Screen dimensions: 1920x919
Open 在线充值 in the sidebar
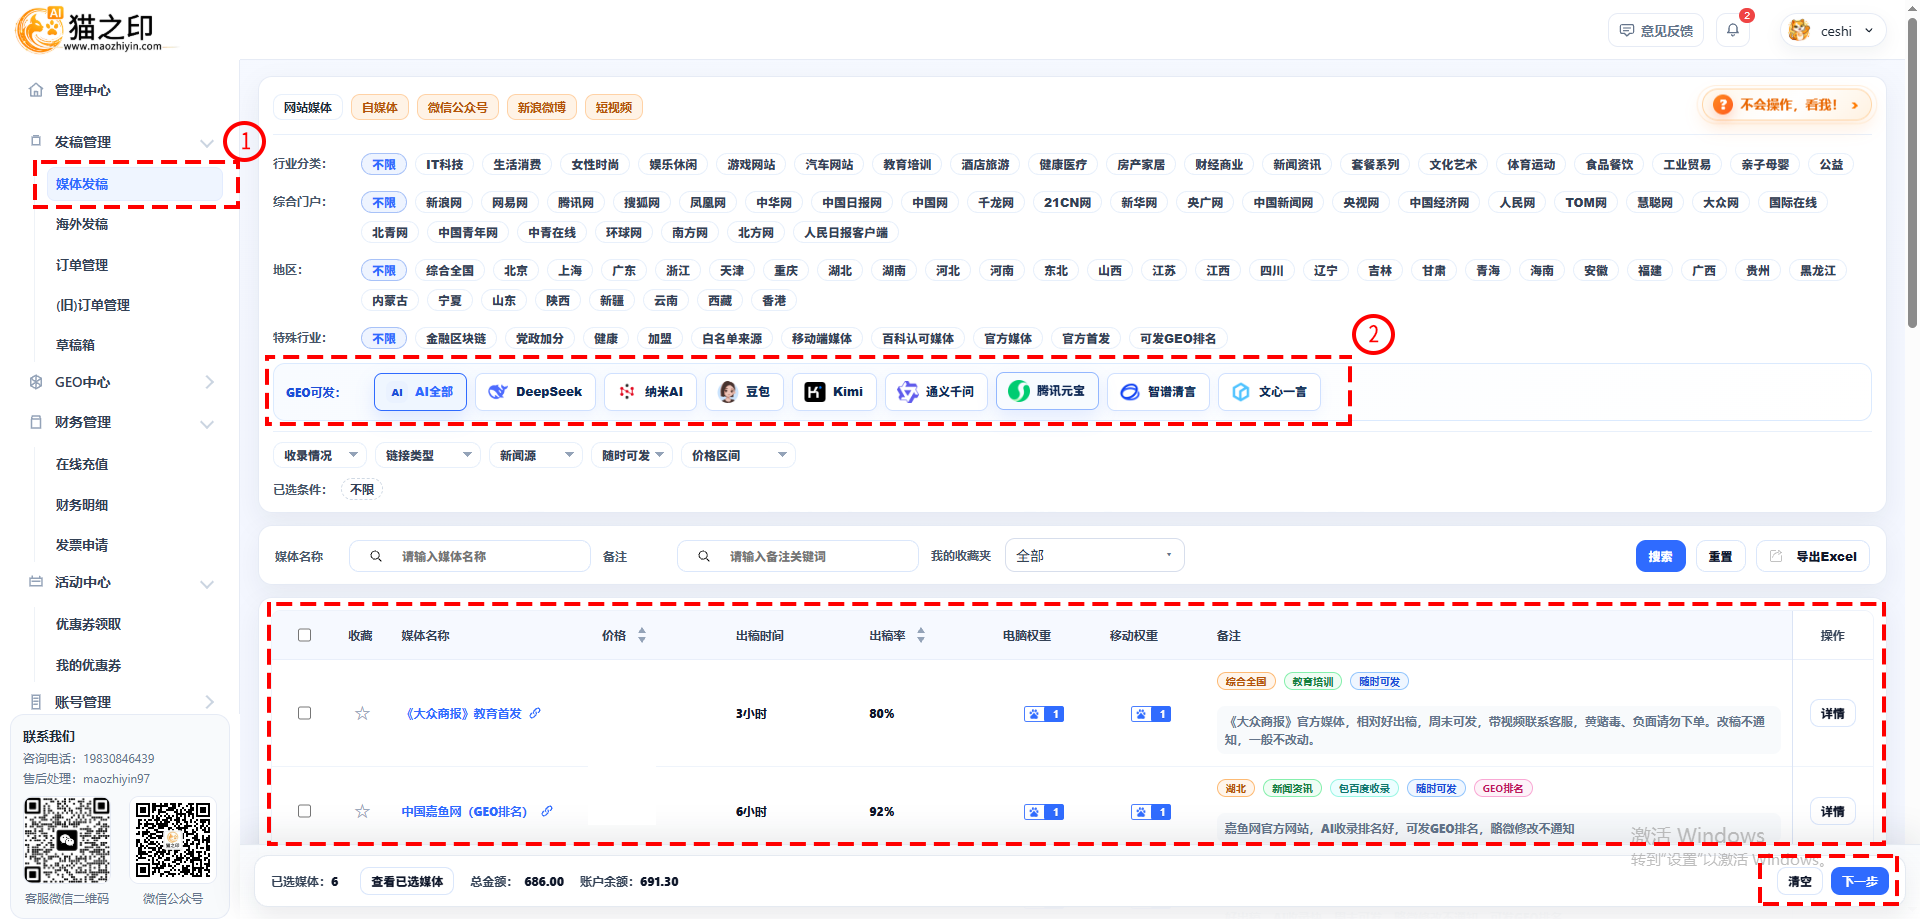tap(82, 464)
